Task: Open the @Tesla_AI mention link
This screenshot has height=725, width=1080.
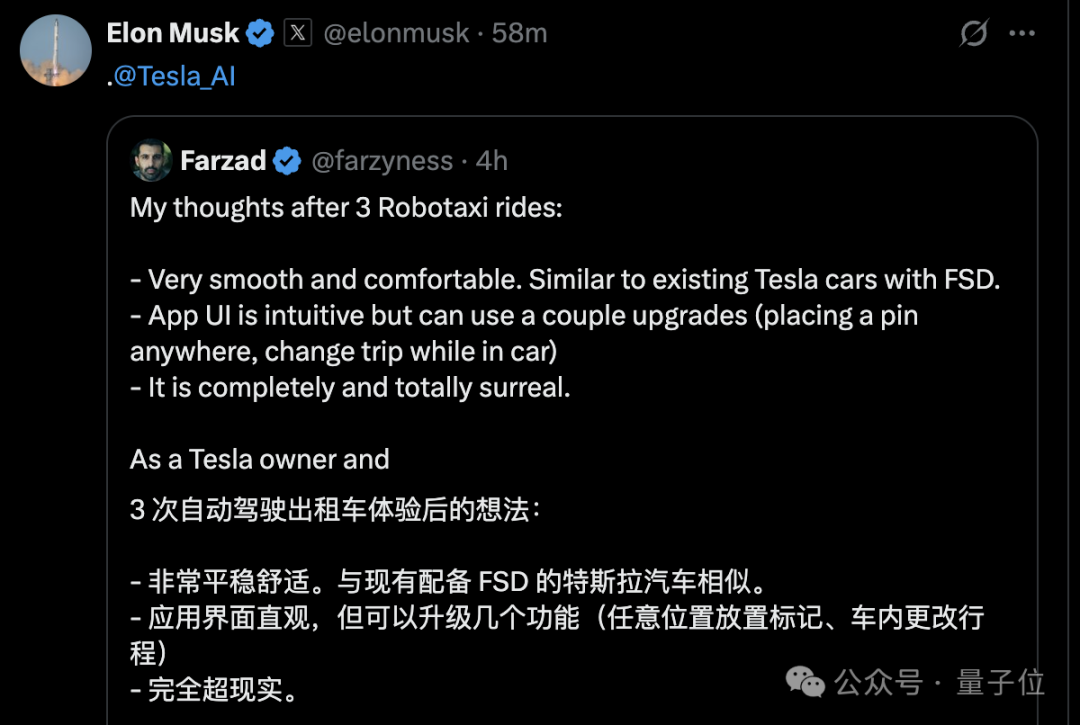Action: point(174,77)
